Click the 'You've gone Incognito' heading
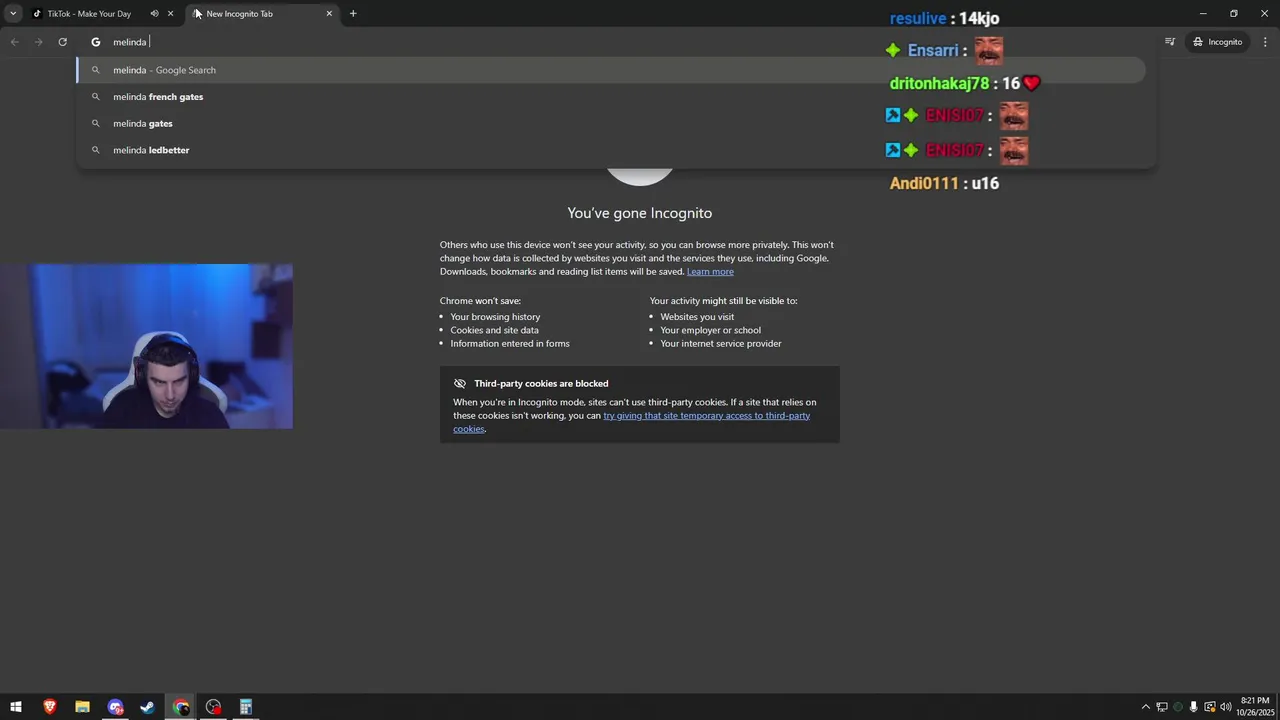 [640, 213]
